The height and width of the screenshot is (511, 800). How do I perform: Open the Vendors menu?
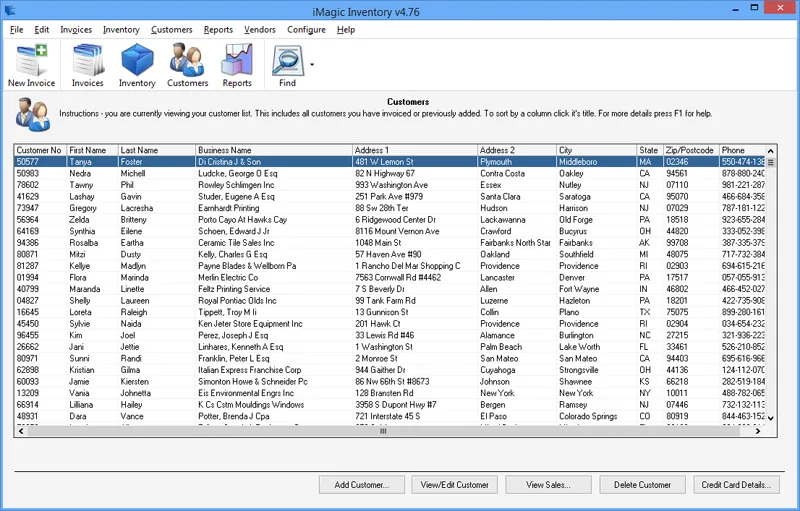(x=260, y=30)
